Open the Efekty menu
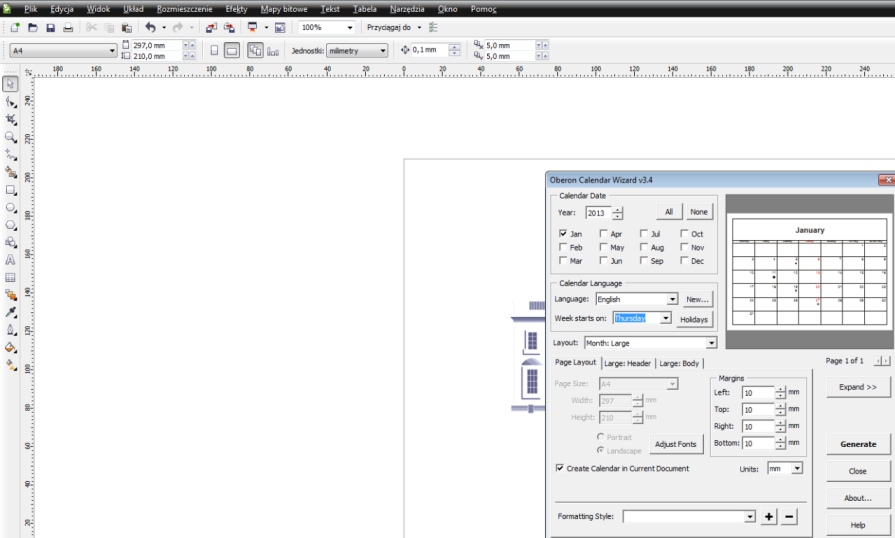Viewport: 895px width, 538px height. tap(236, 8)
